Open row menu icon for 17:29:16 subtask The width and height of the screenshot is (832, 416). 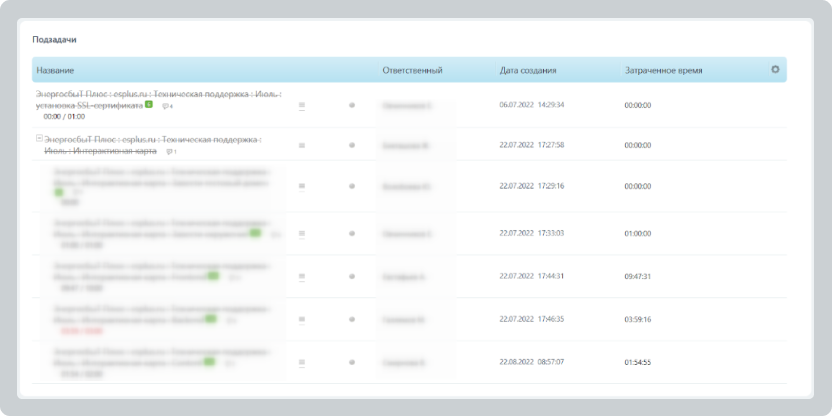click(x=302, y=186)
